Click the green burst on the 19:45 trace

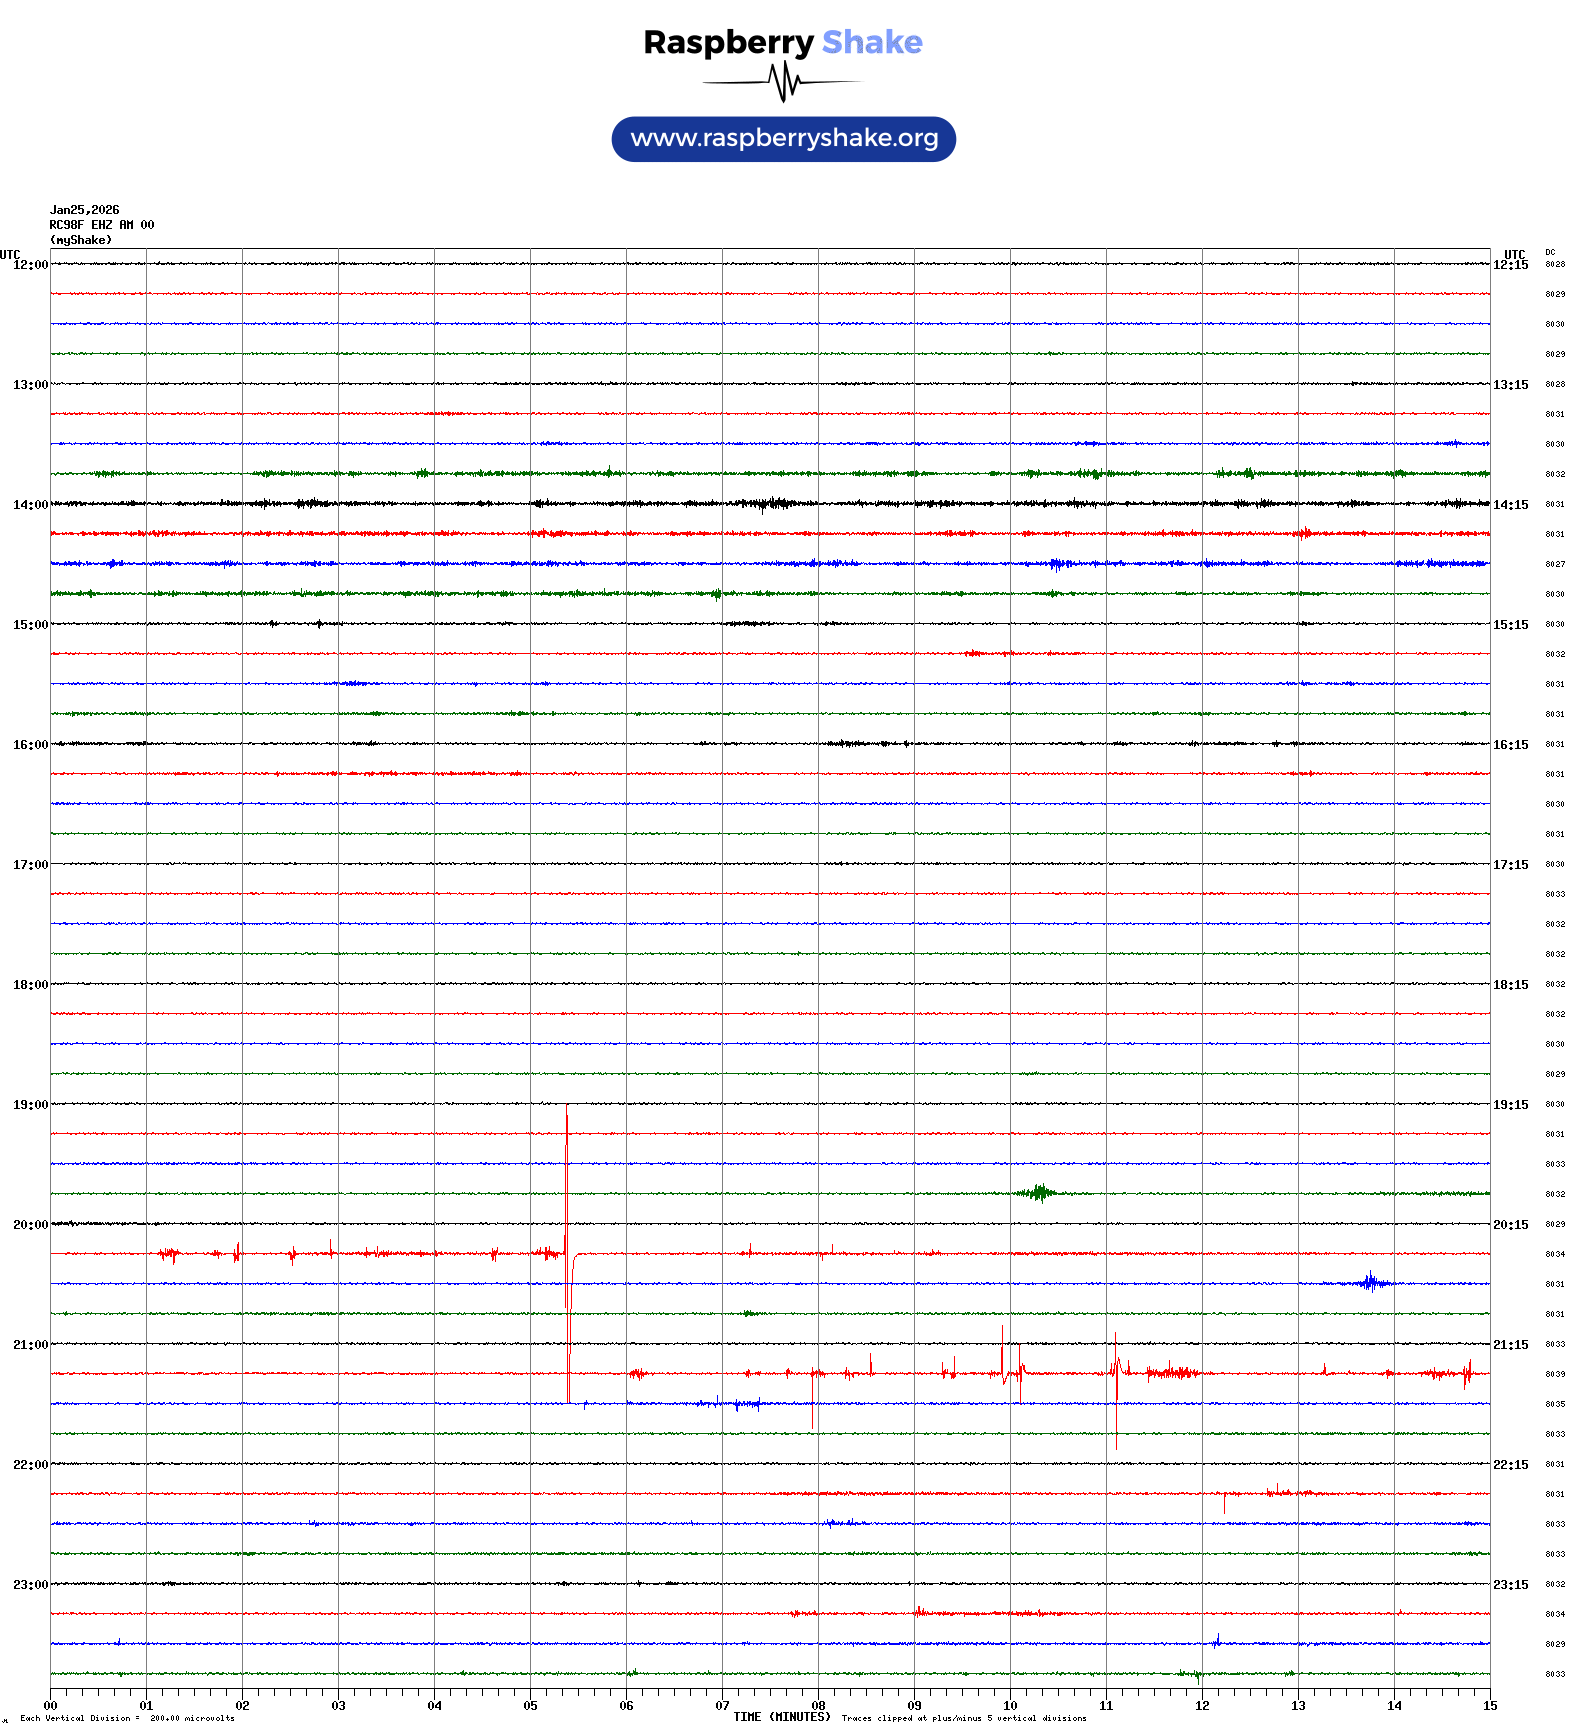(x=1041, y=1192)
